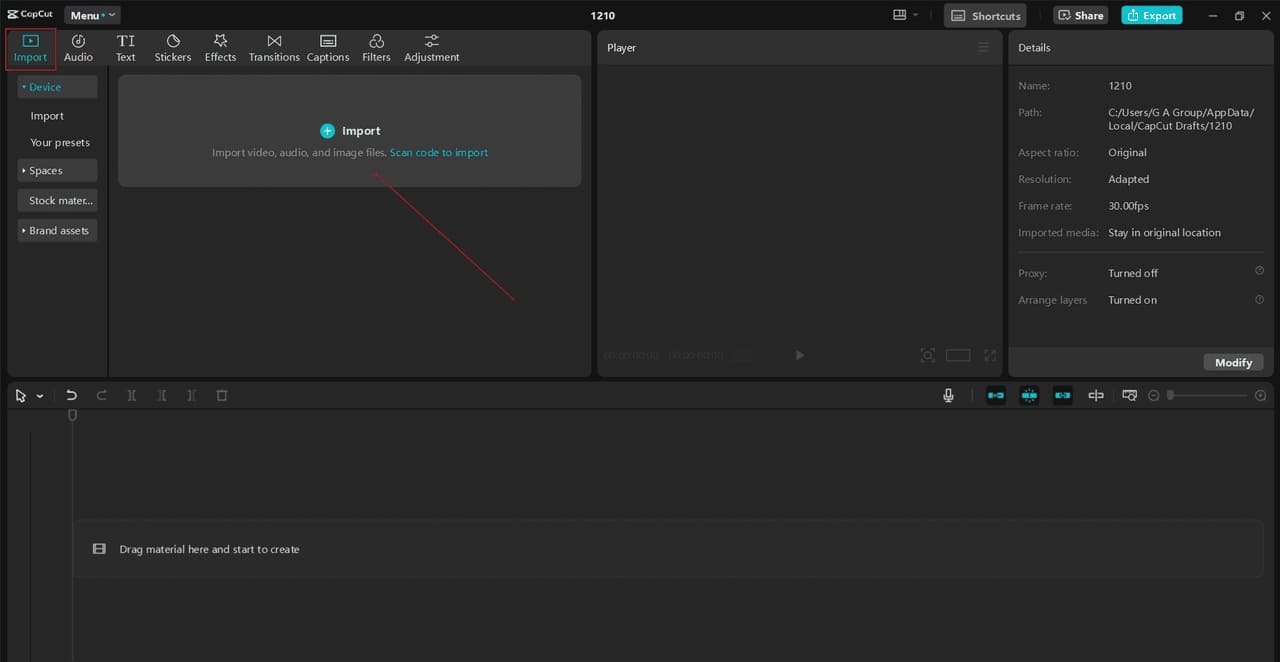Toggle the first teal auto ripple control
The image size is (1280, 662).
995,395
